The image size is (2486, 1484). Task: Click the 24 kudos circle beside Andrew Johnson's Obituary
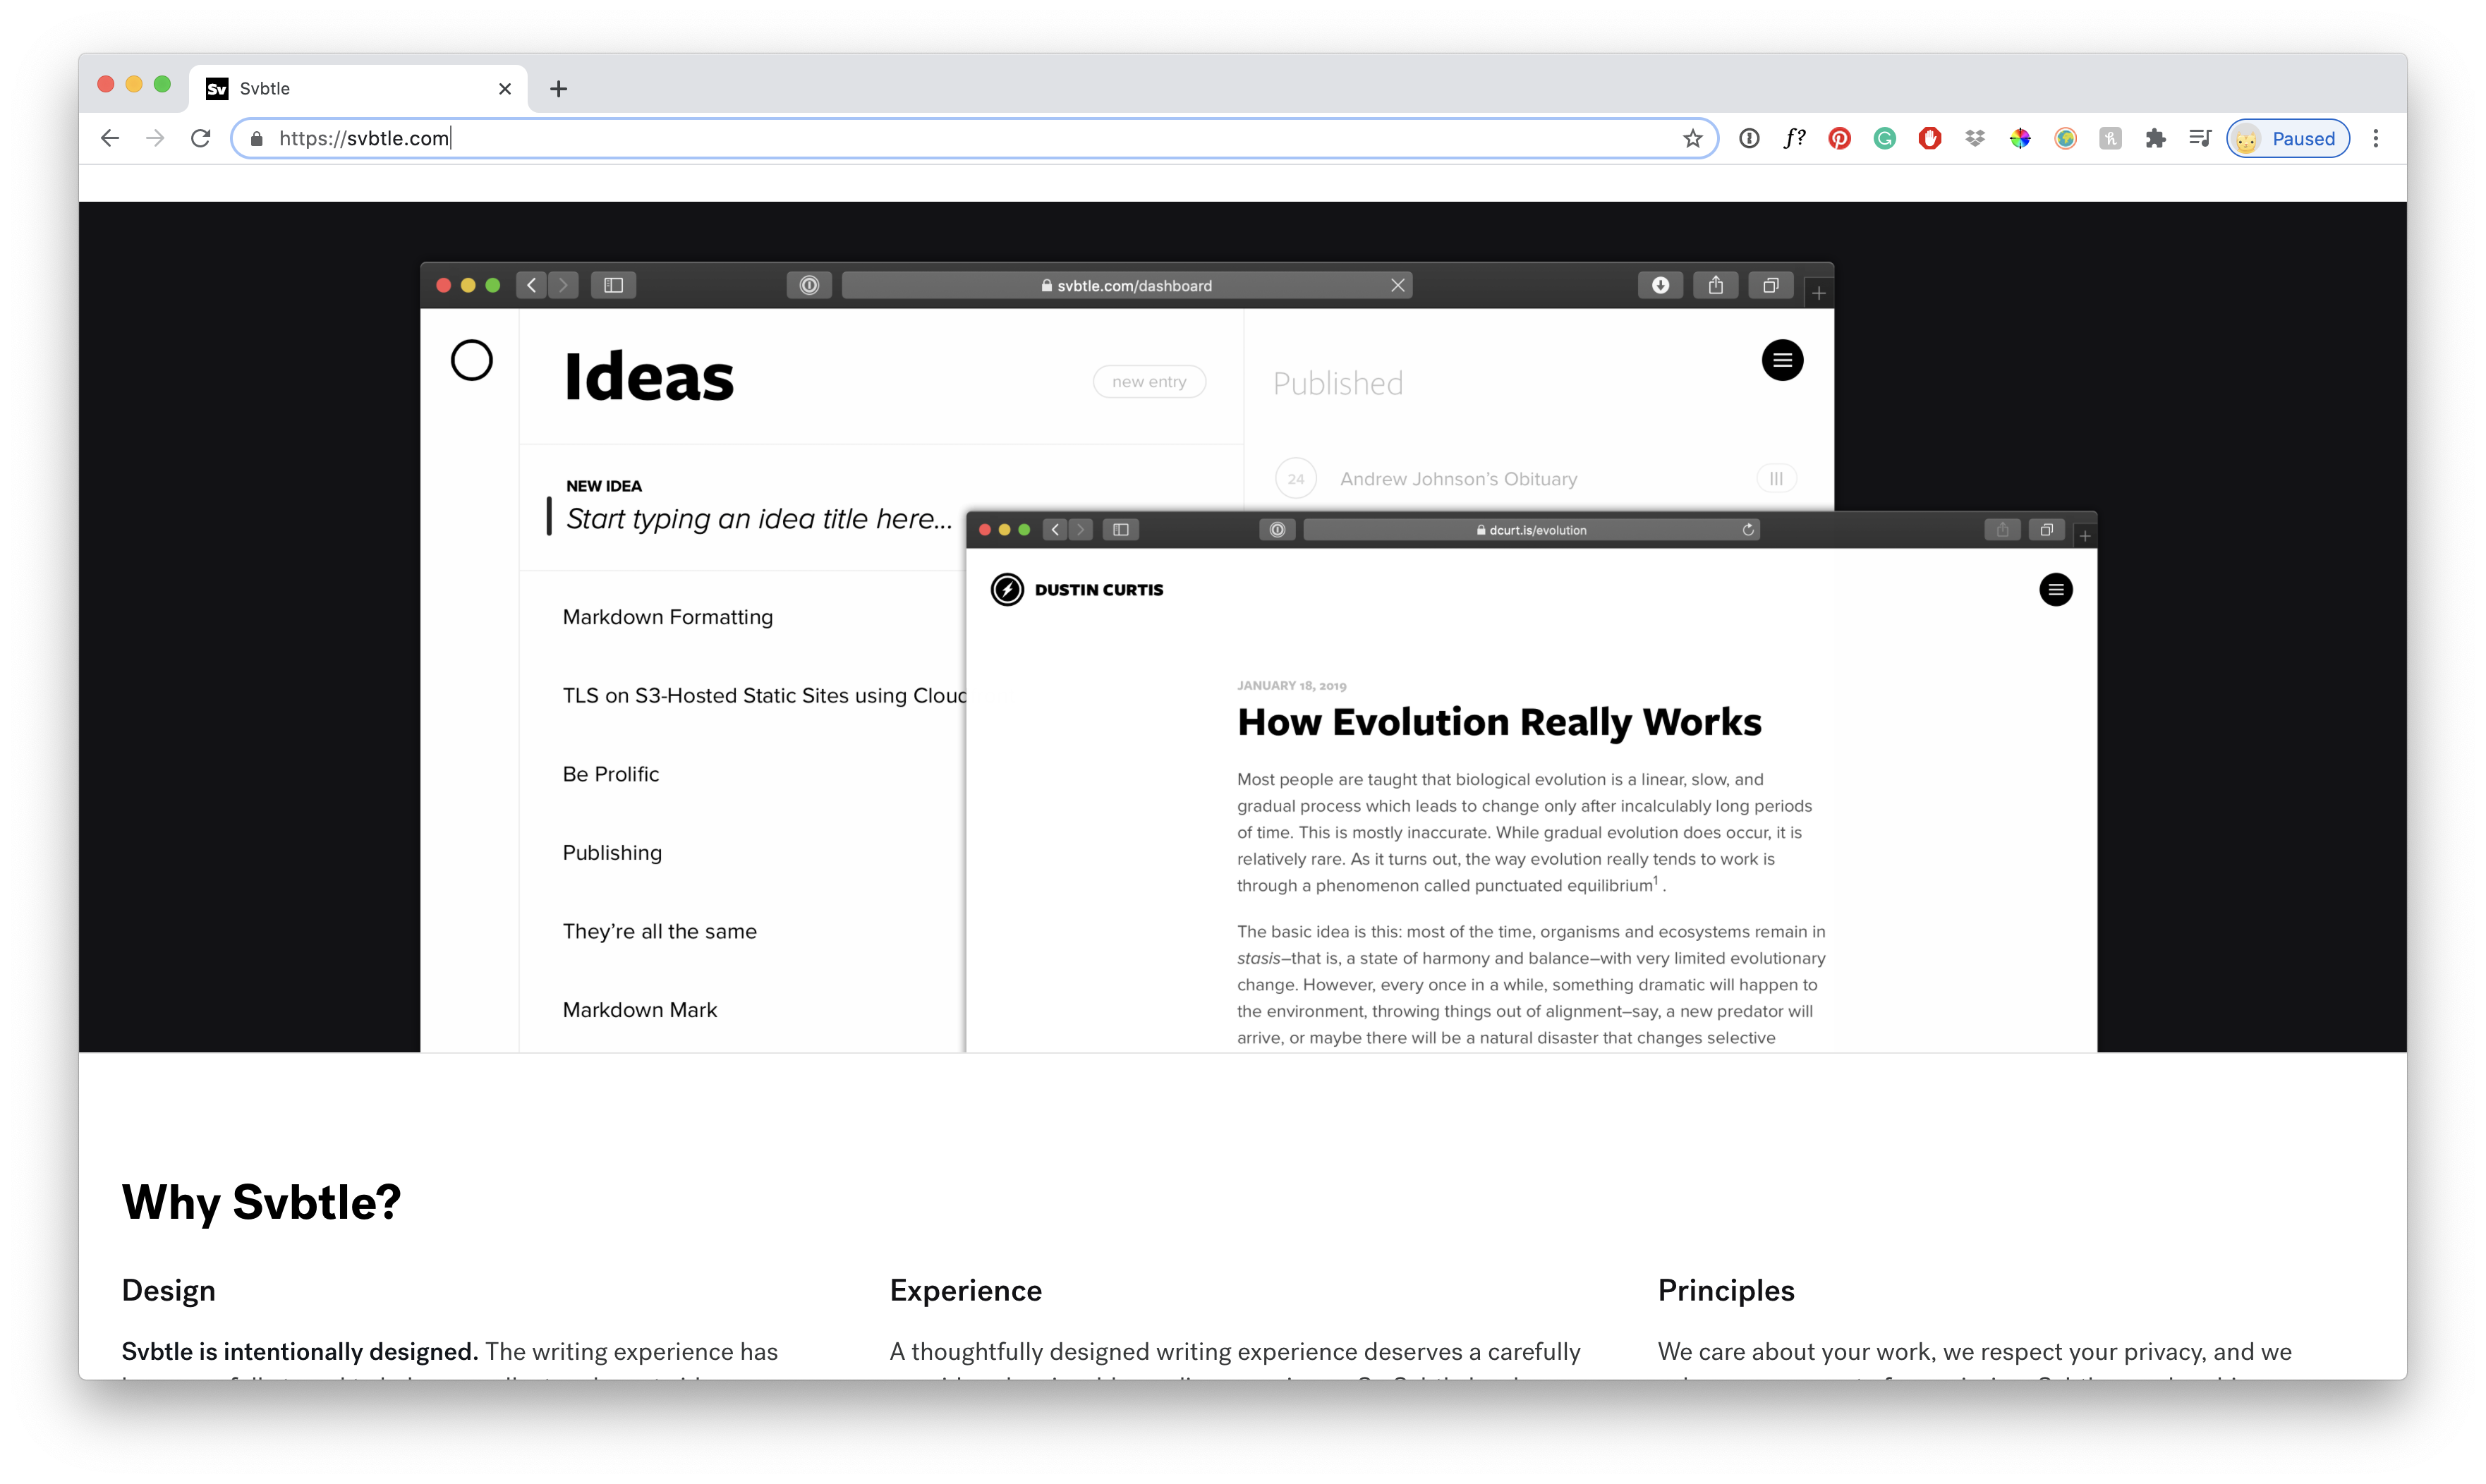(1296, 479)
